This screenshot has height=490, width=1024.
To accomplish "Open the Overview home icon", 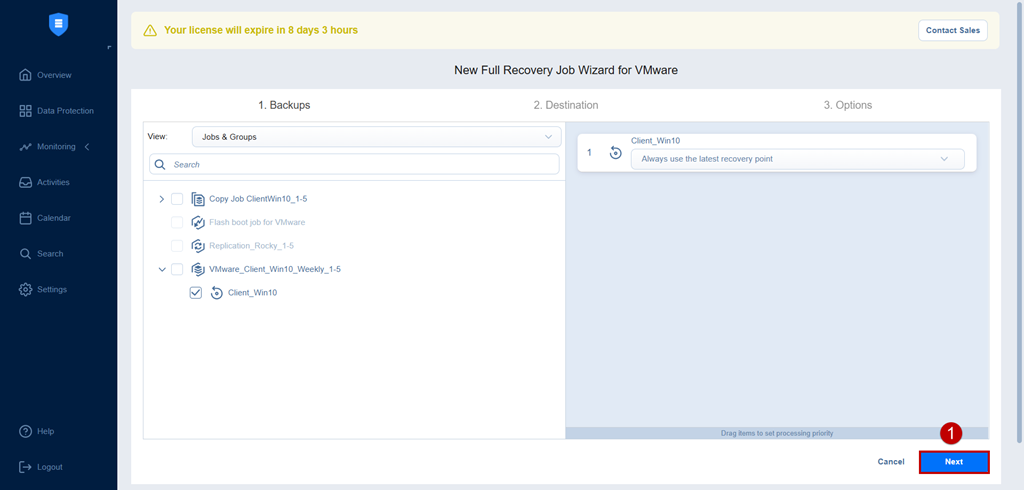I will coord(25,74).
